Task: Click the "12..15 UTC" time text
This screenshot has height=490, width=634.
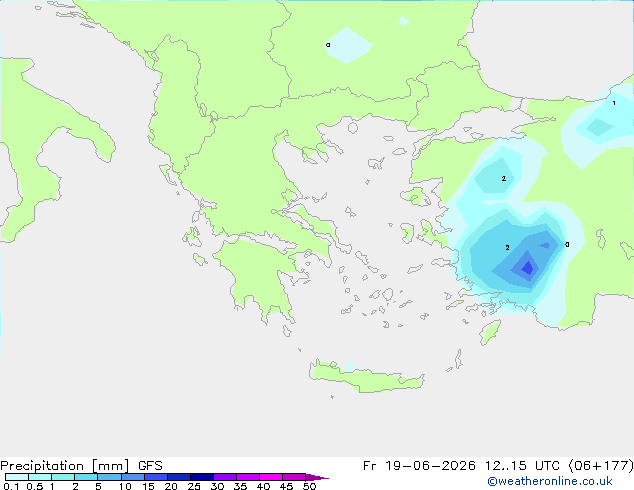Action: (x=524, y=466)
